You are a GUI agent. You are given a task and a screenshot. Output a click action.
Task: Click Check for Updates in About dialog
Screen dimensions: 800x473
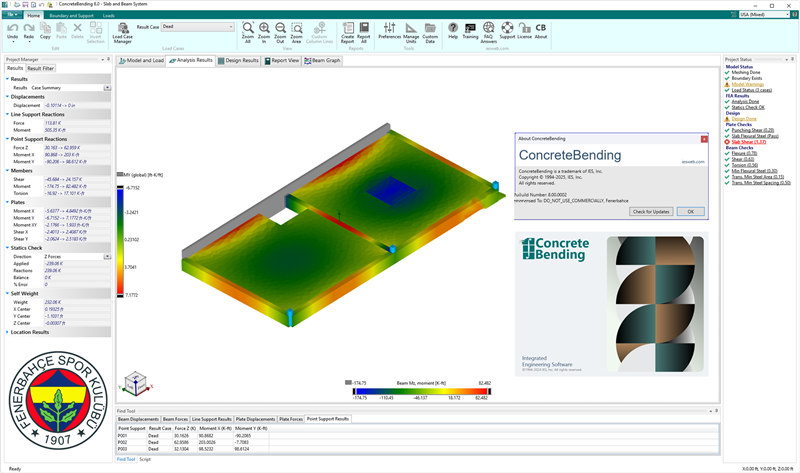(651, 211)
